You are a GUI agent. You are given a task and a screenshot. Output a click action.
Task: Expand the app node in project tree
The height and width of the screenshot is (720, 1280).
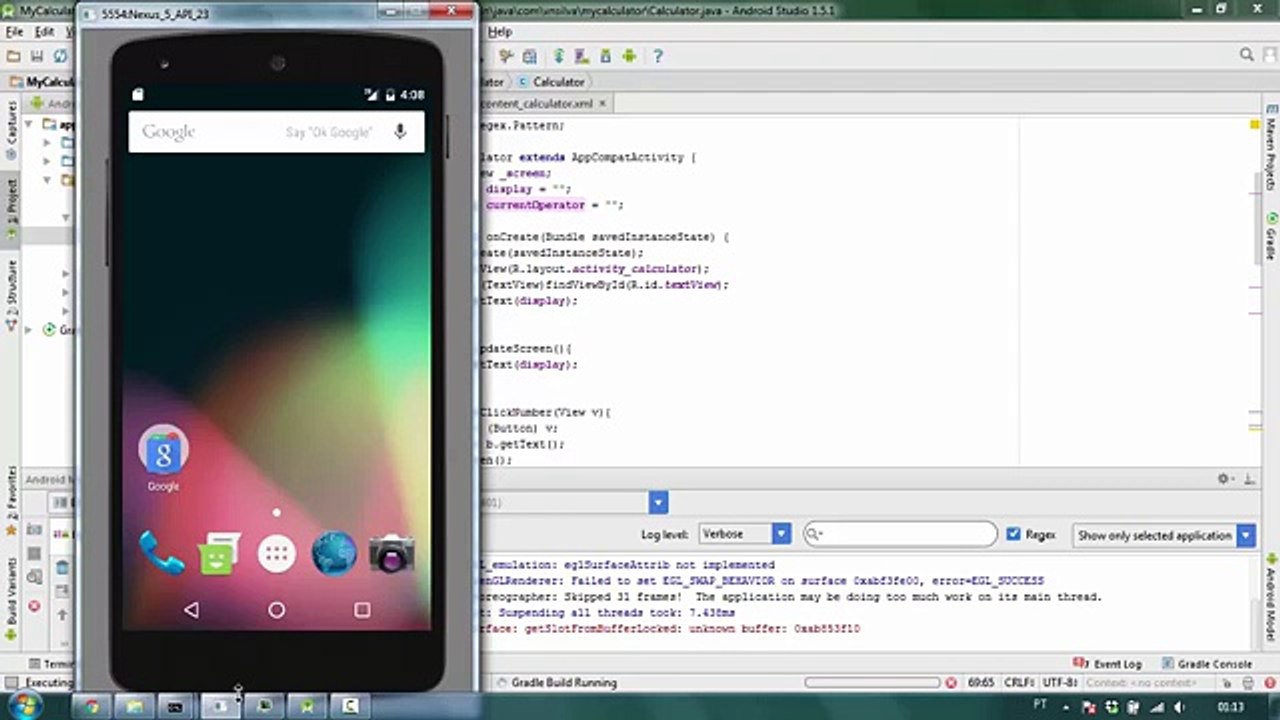click(x=30, y=125)
